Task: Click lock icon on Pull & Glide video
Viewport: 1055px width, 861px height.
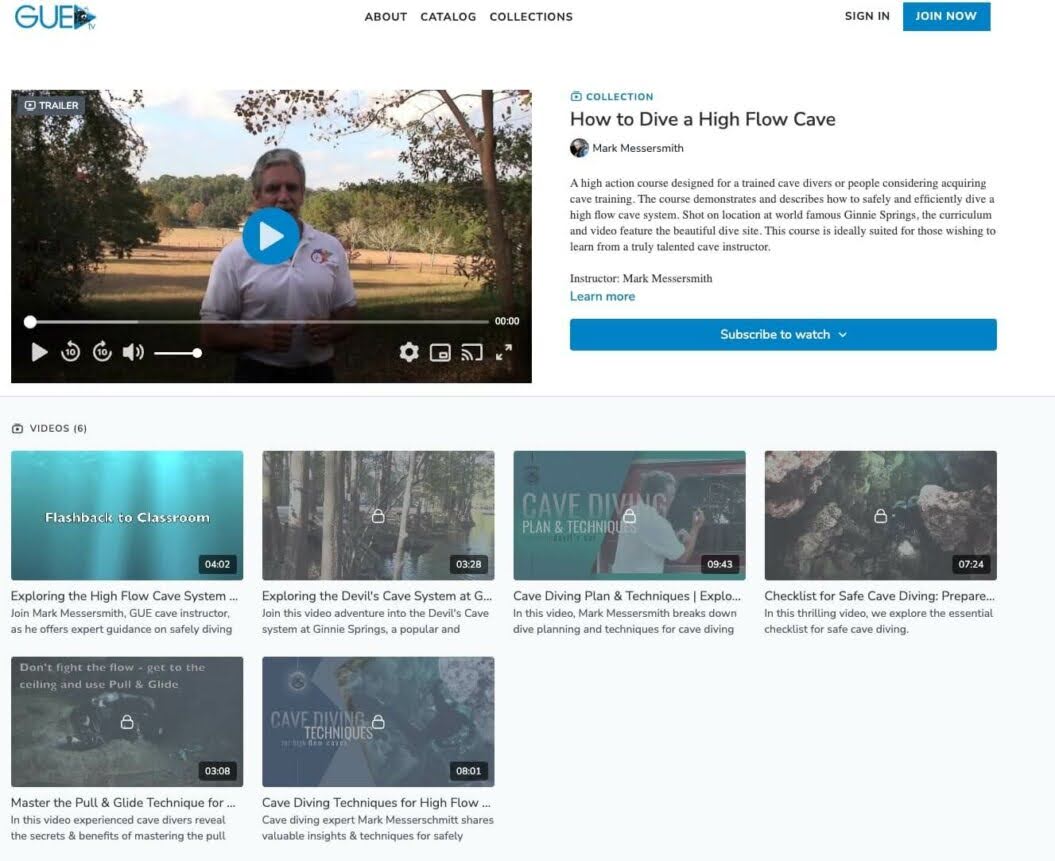Action: 126,722
